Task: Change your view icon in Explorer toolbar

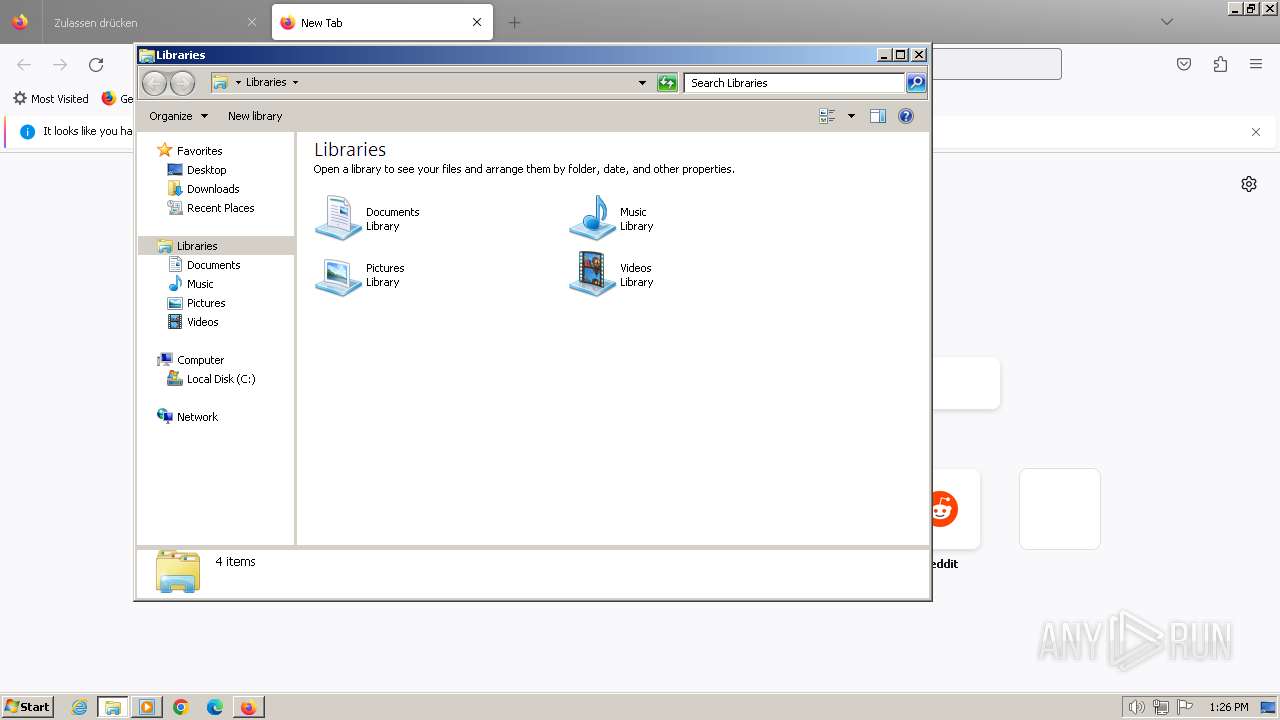Action: [x=827, y=116]
